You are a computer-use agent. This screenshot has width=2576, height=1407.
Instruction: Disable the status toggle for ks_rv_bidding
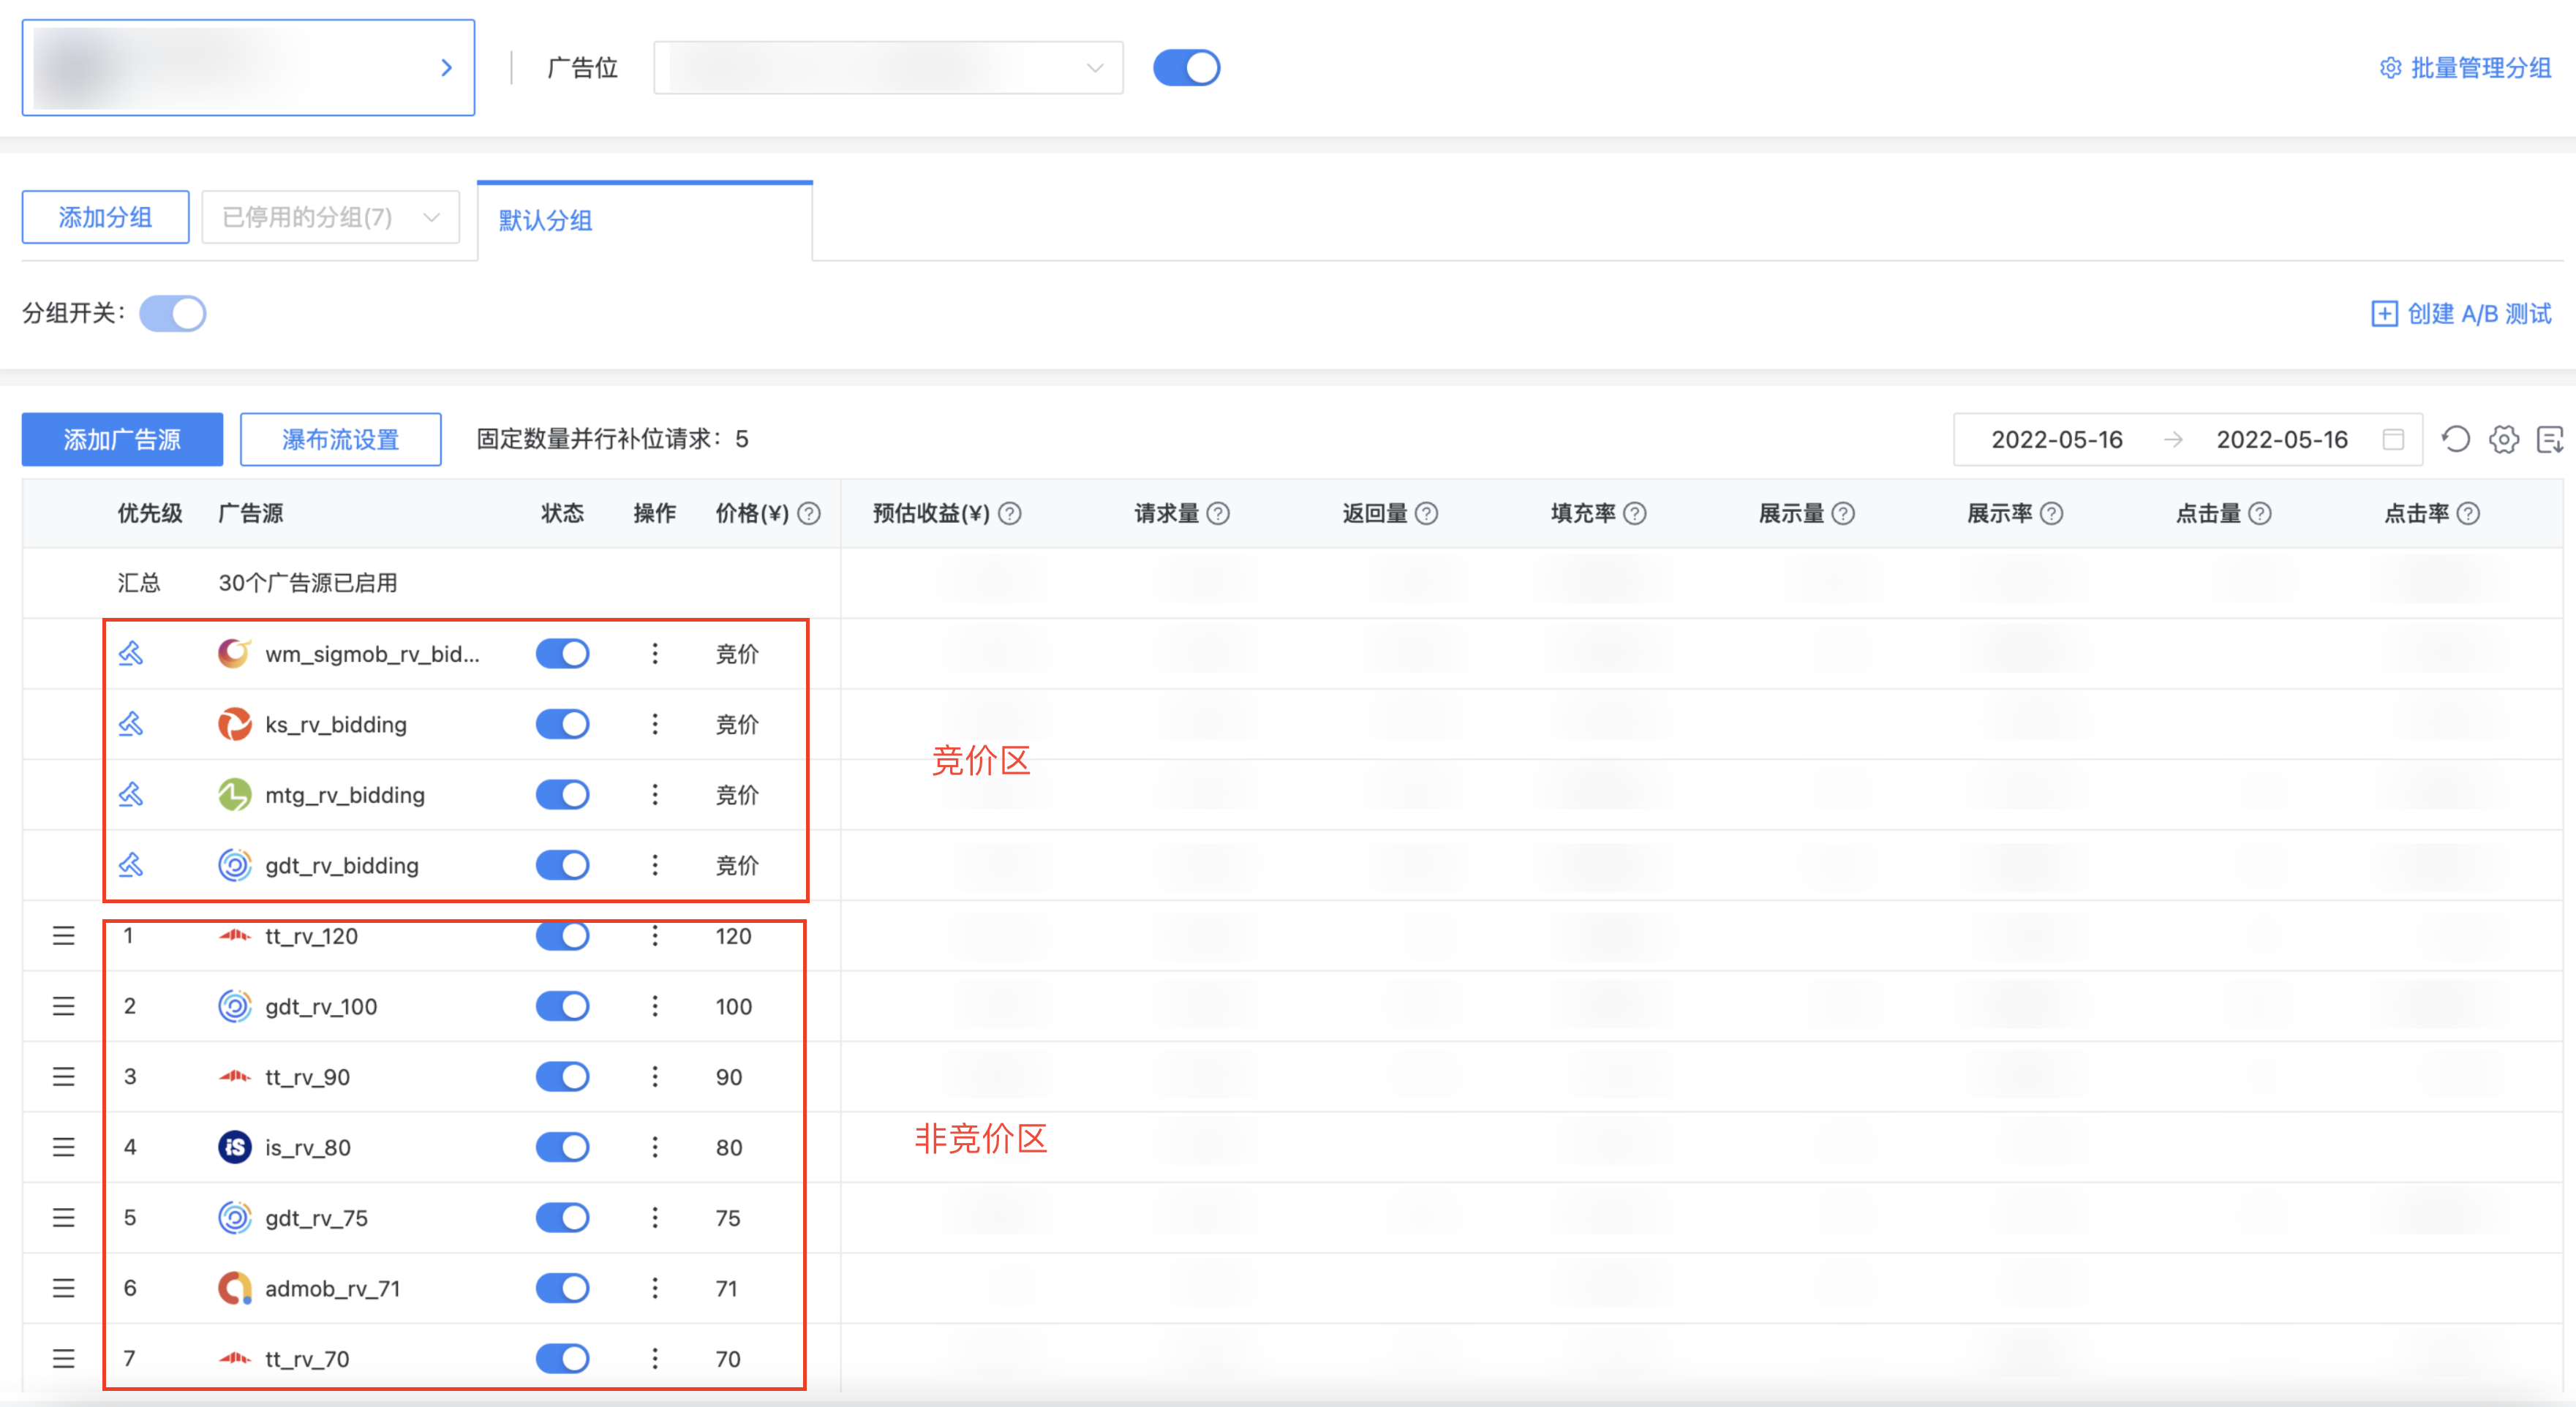point(562,724)
